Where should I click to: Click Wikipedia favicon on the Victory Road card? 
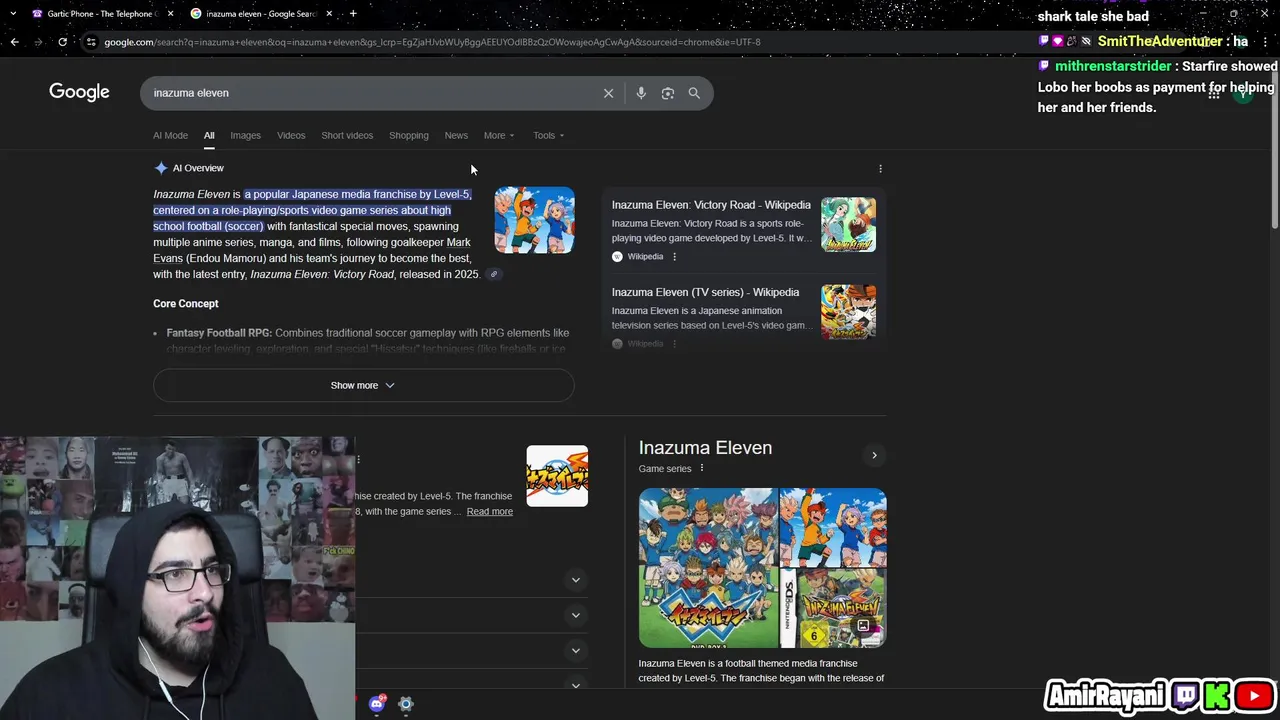[x=617, y=257]
